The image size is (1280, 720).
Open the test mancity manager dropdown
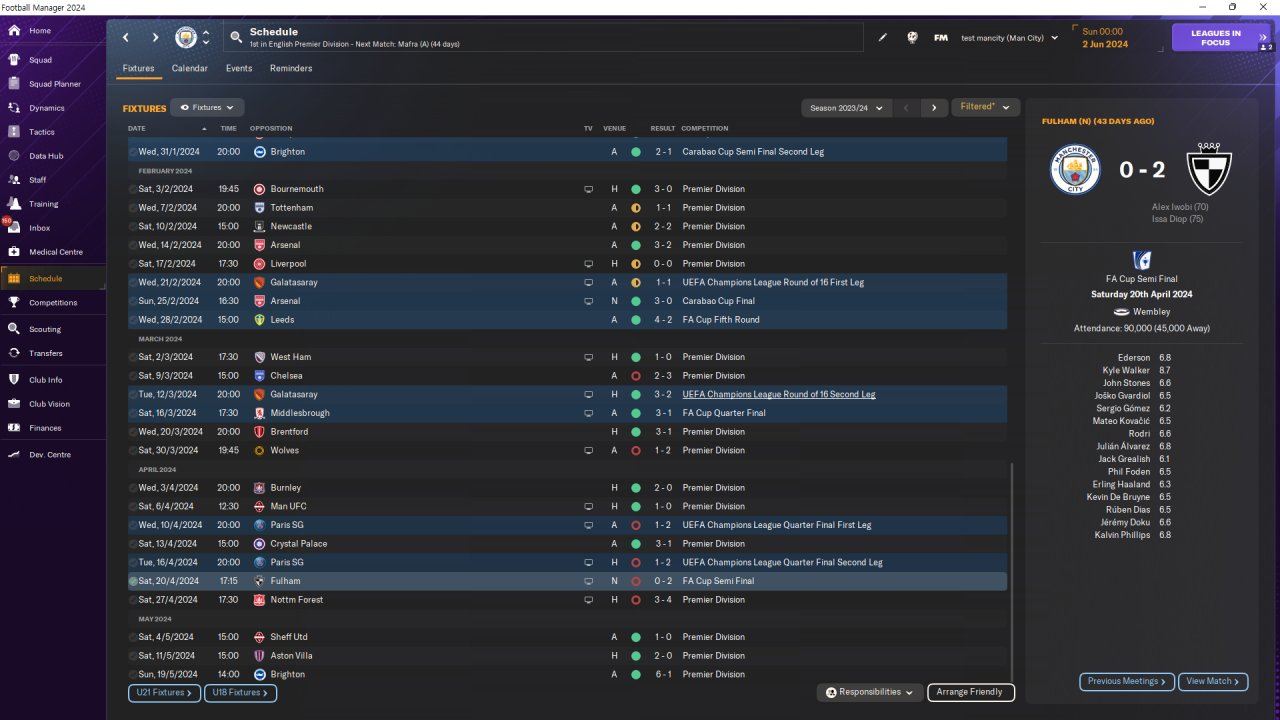[1009, 38]
